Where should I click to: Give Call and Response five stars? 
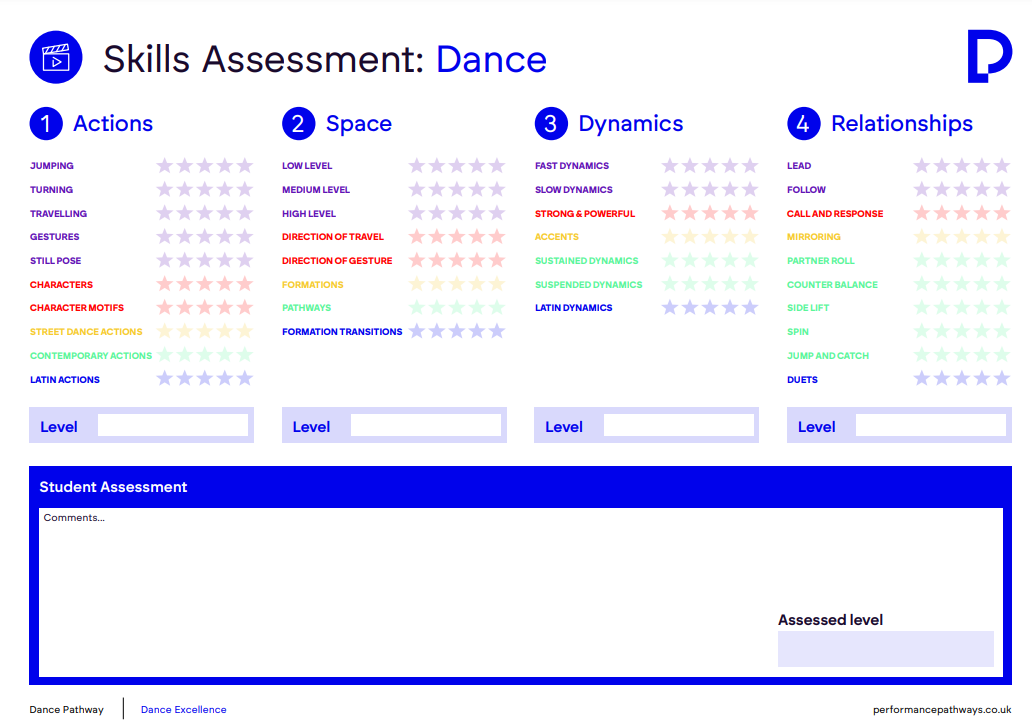[x=1002, y=213]
